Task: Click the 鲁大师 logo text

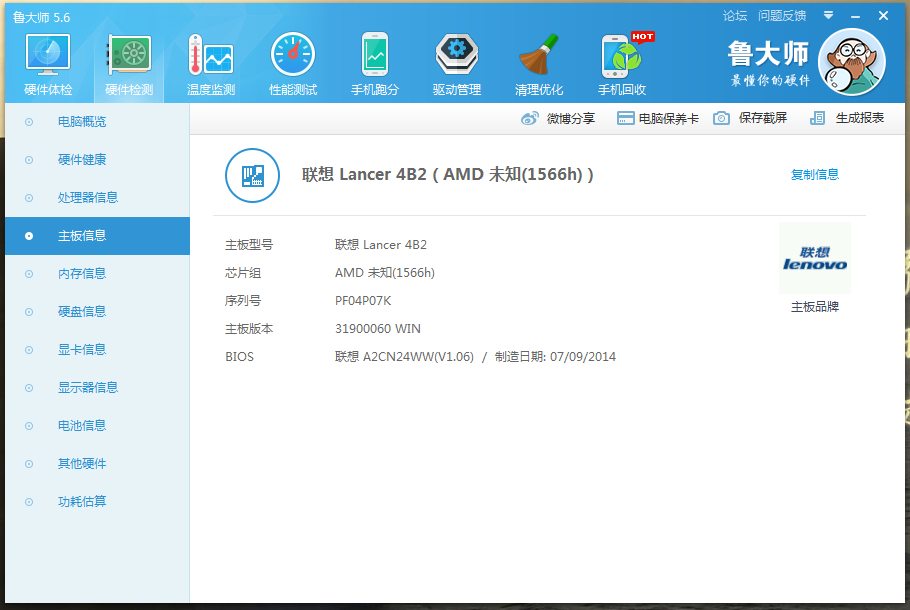Action: point(768,54)
